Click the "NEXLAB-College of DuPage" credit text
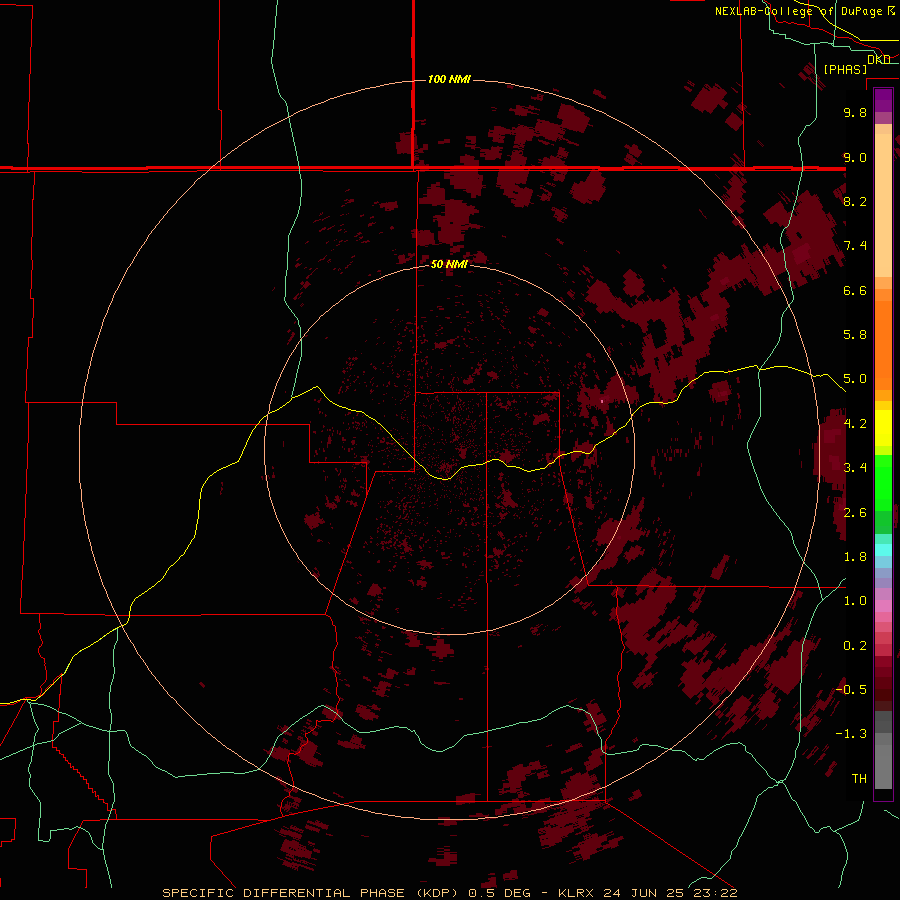 pos(800,11)
